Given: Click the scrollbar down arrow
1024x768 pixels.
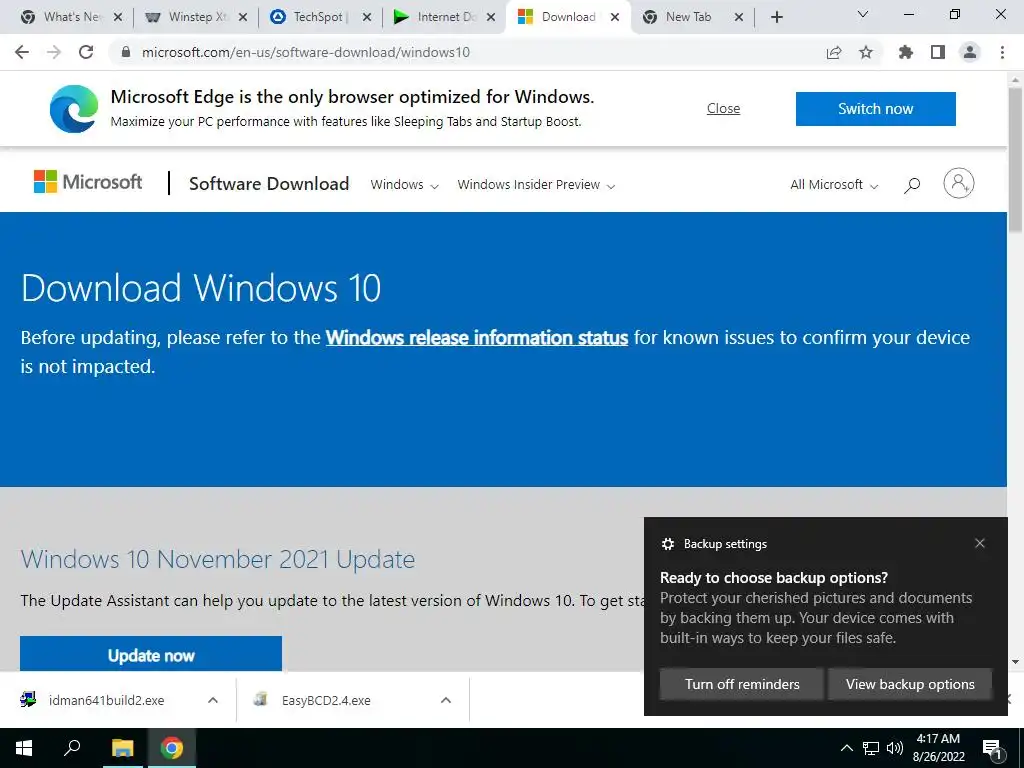Looking at the screenshot, I should (1016, 662).
